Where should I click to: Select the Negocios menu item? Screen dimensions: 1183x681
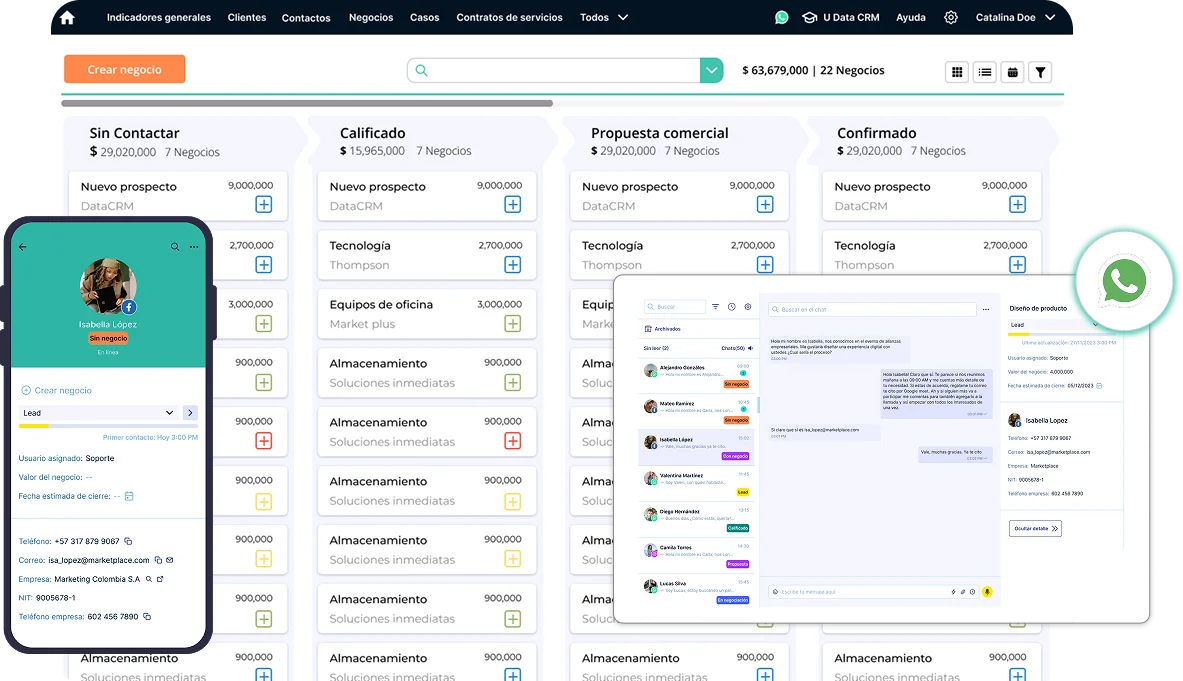pyautogui.click(x=370, y=17)
